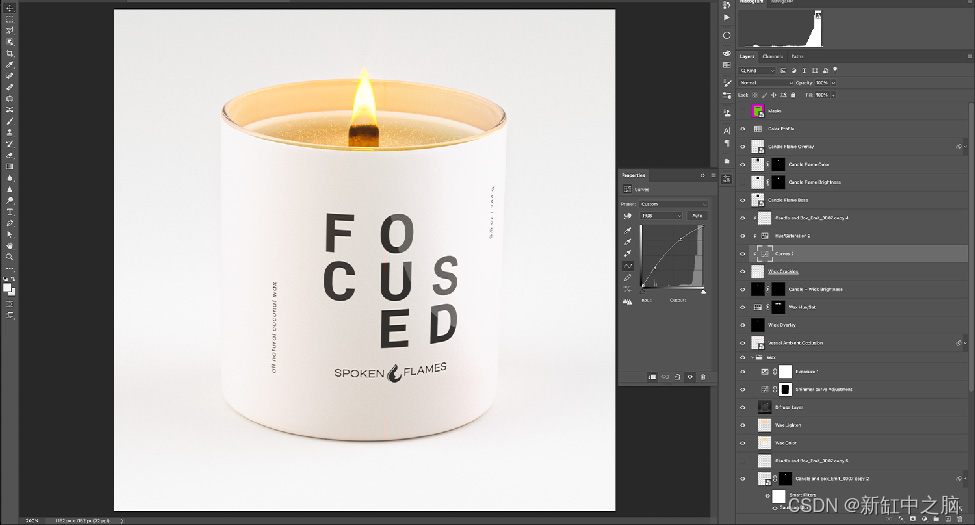Click the Auto button in Curves
This screenshot has height=525, width=975.
(697, 216)
